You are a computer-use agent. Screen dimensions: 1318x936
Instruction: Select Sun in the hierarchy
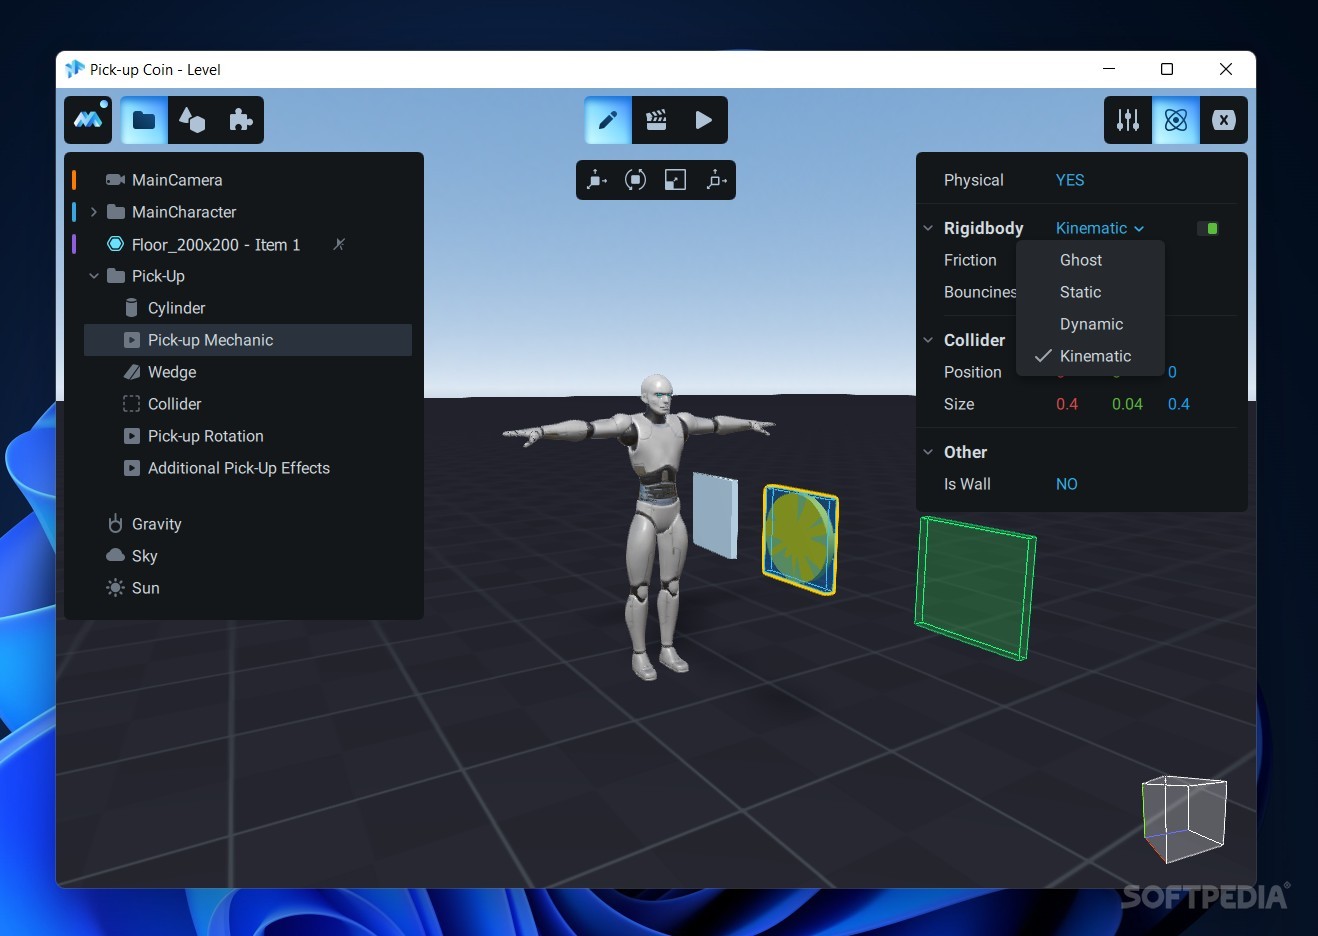(x=145, y=588)
